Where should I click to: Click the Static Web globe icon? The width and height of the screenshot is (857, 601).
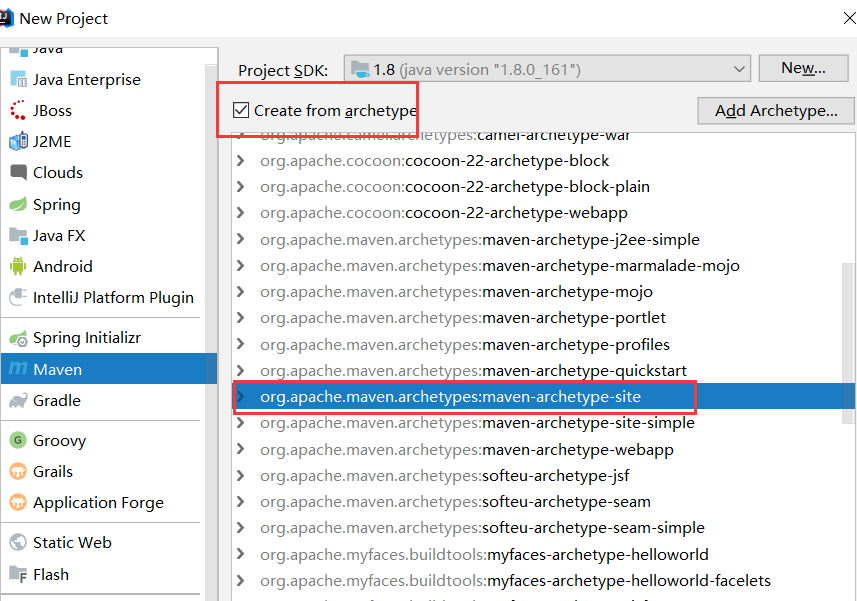coord(18,542)
